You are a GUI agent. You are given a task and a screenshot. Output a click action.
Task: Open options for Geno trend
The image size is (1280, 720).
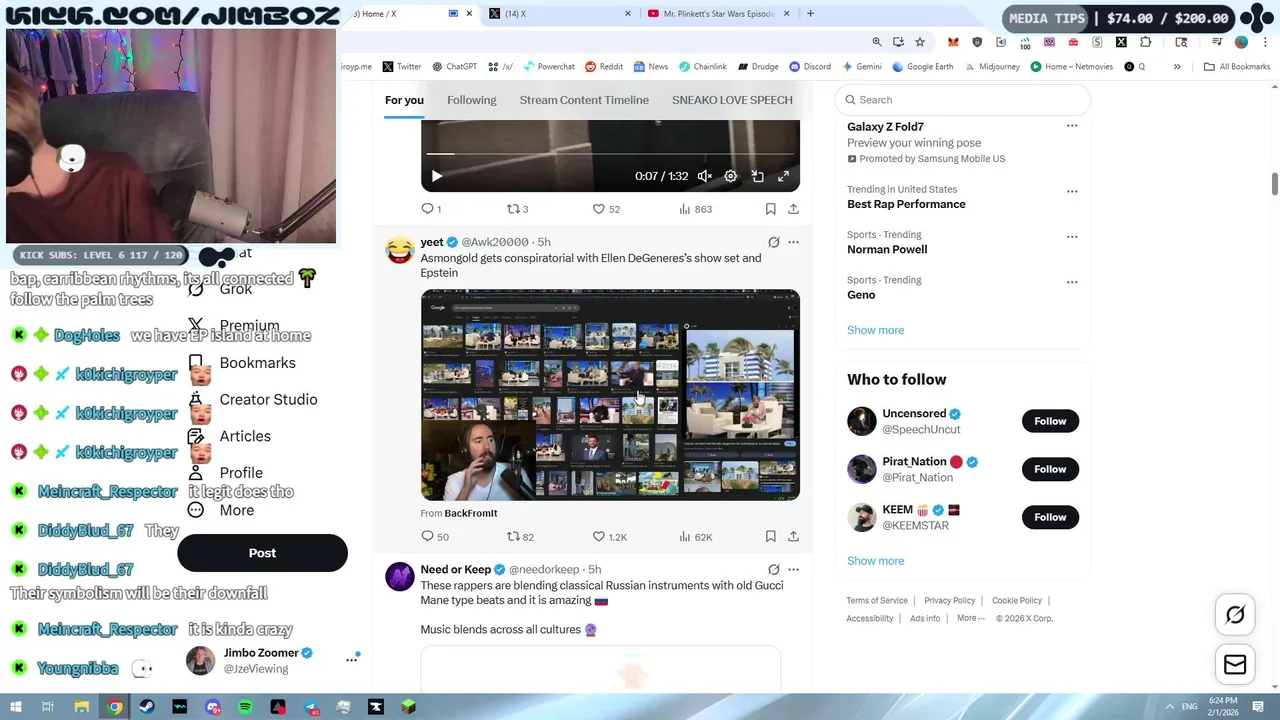(x=1072, y=282)
